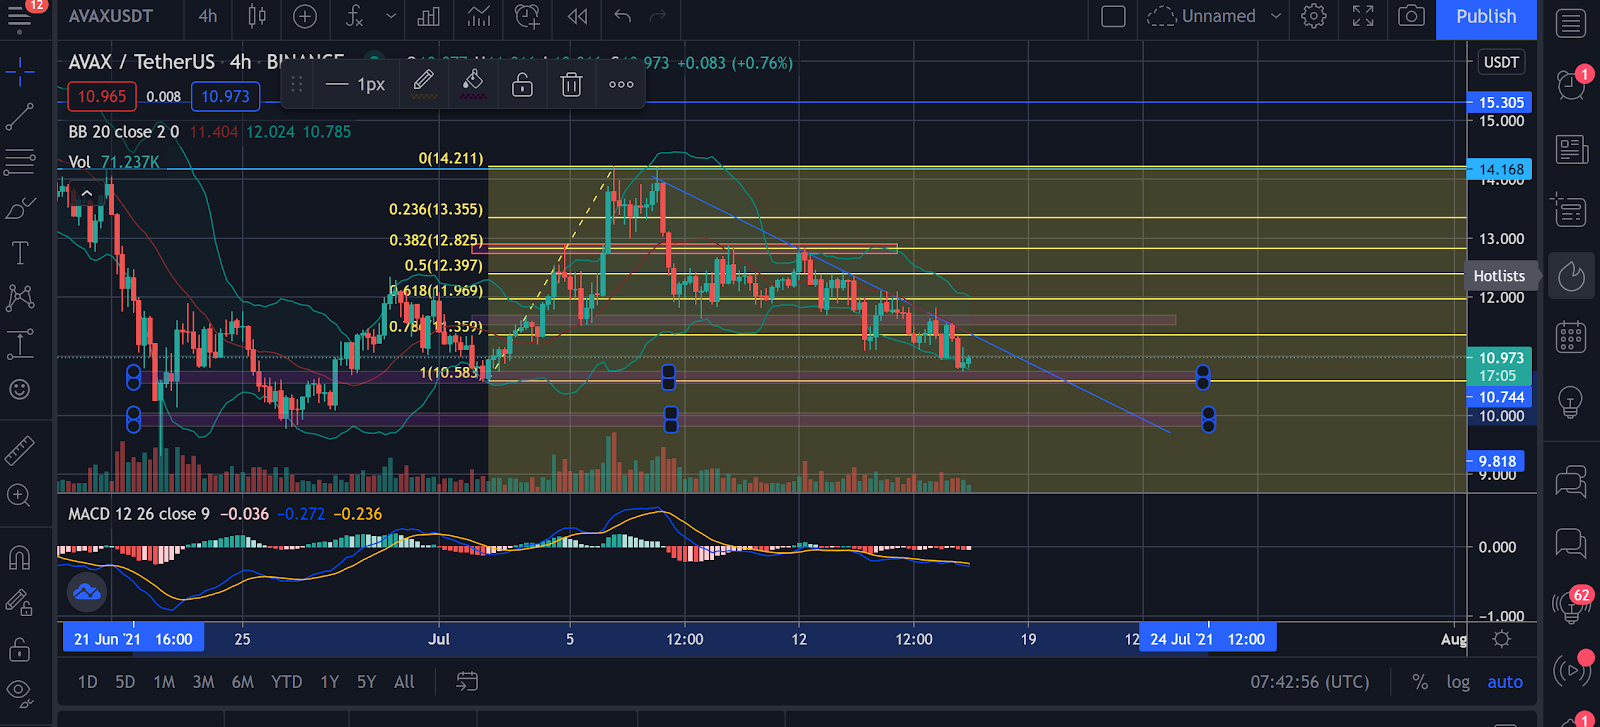
Task: Open the news panel icon
Action: tap(1571, 150)
